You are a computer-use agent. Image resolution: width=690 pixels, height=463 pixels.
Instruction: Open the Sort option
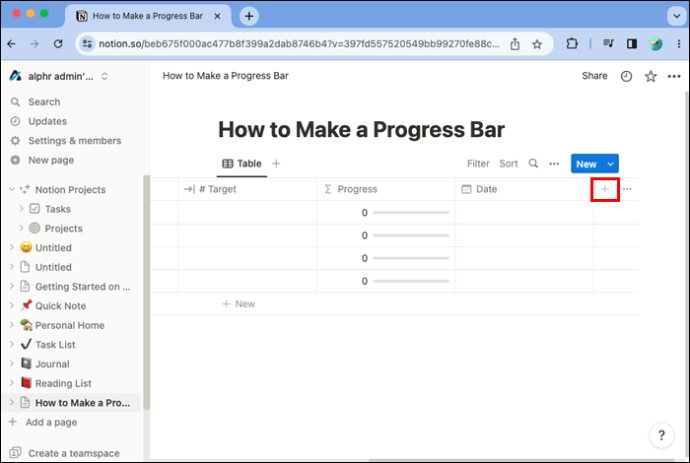508,164
